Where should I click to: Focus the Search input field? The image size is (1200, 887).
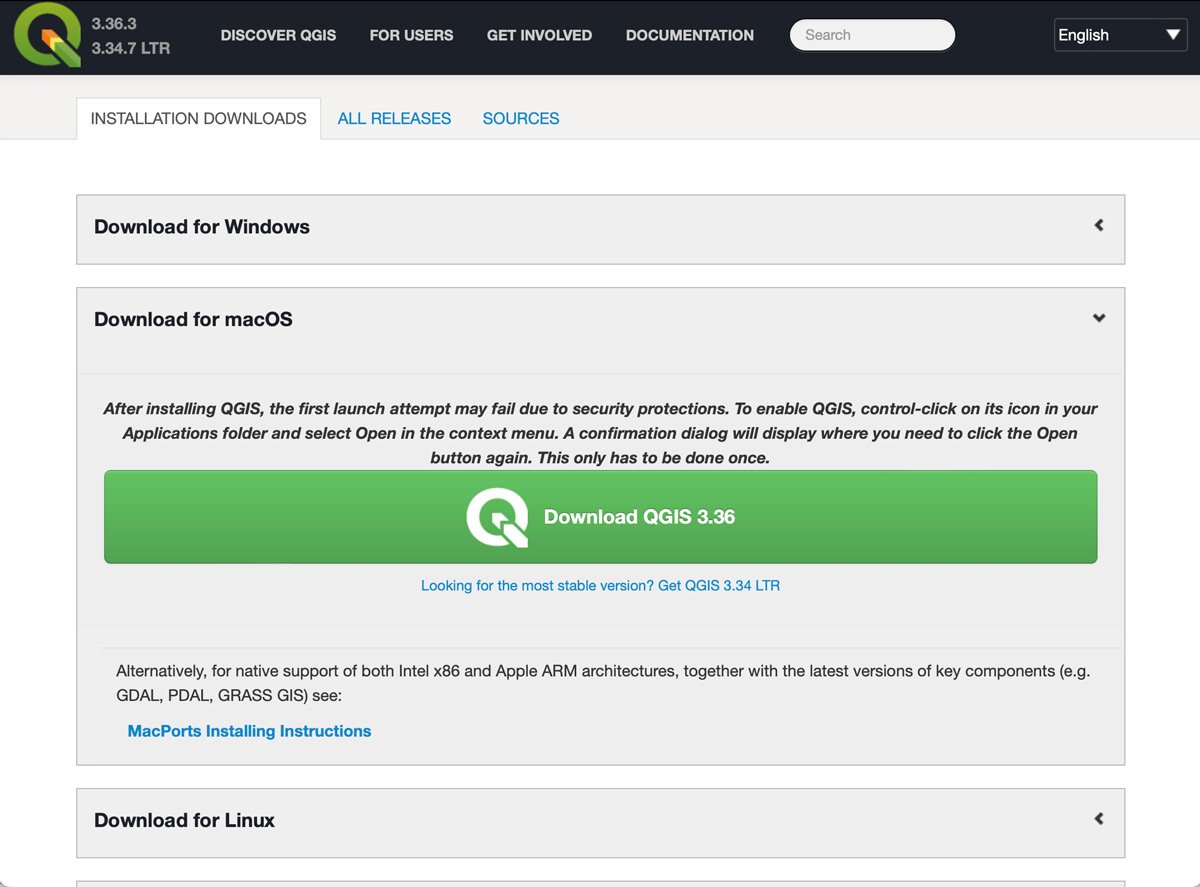click(872, 35)
